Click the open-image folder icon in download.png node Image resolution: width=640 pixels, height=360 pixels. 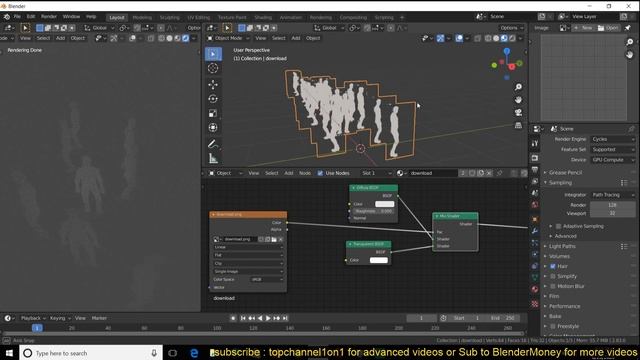(274, 239)
